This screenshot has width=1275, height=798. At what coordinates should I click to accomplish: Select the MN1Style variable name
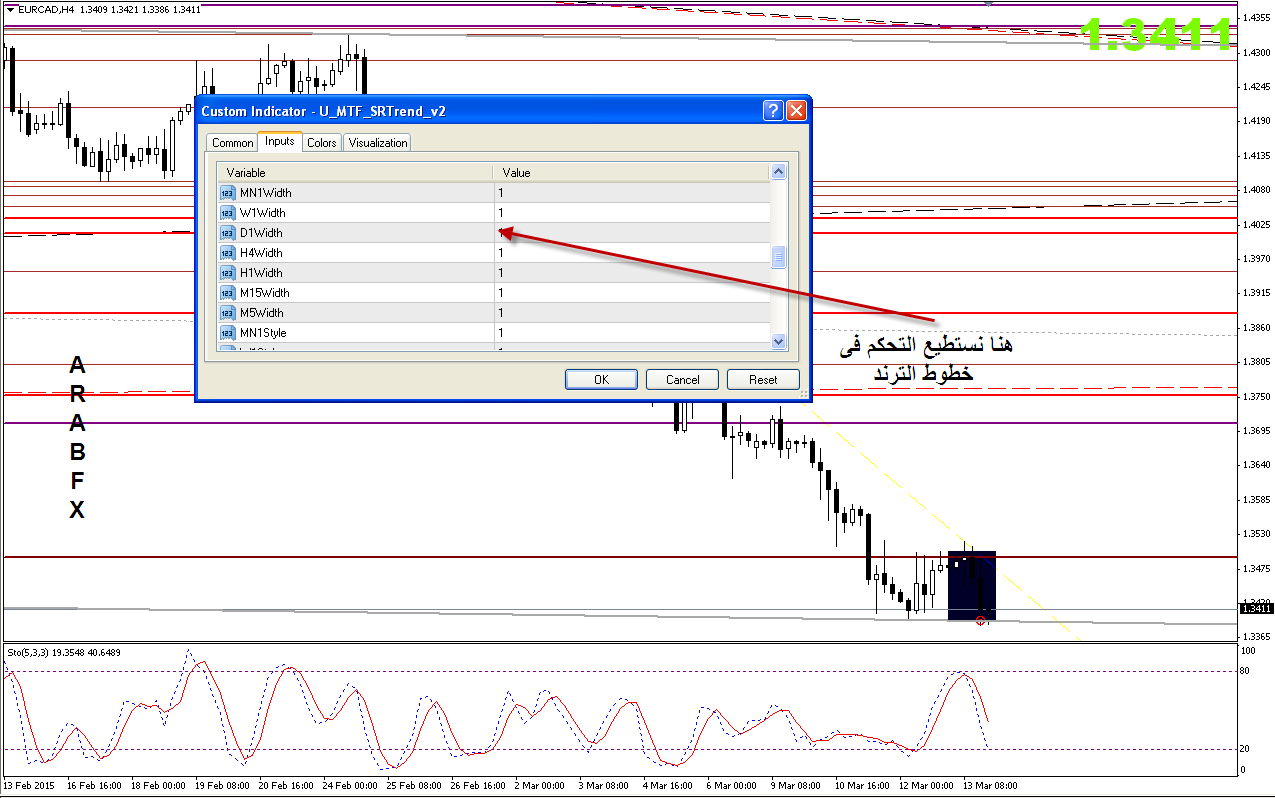264,332
